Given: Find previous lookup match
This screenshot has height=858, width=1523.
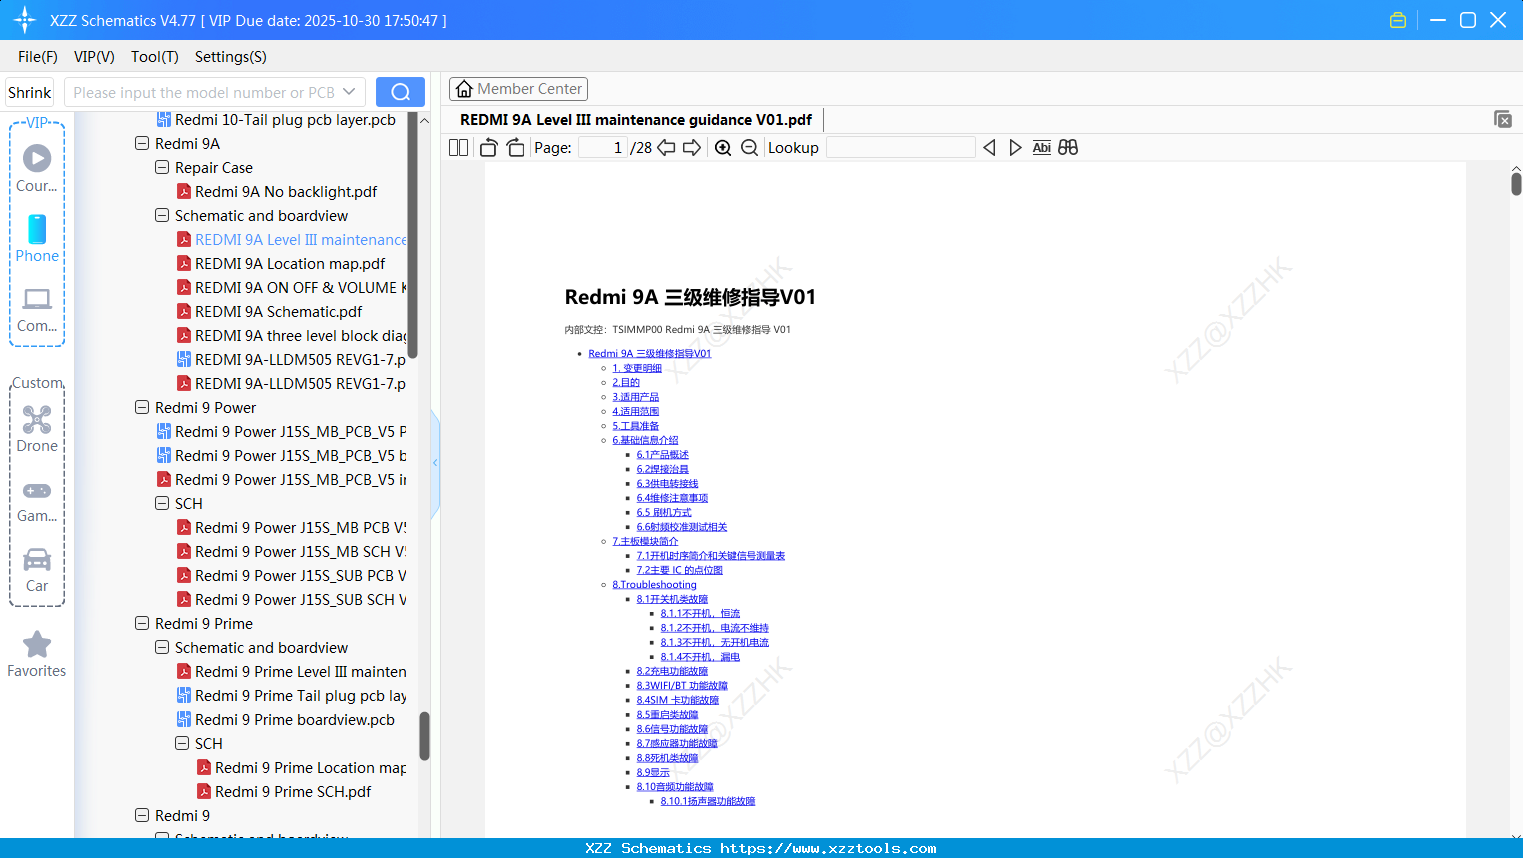Looking at the screenshot, I should coord(989,148).
